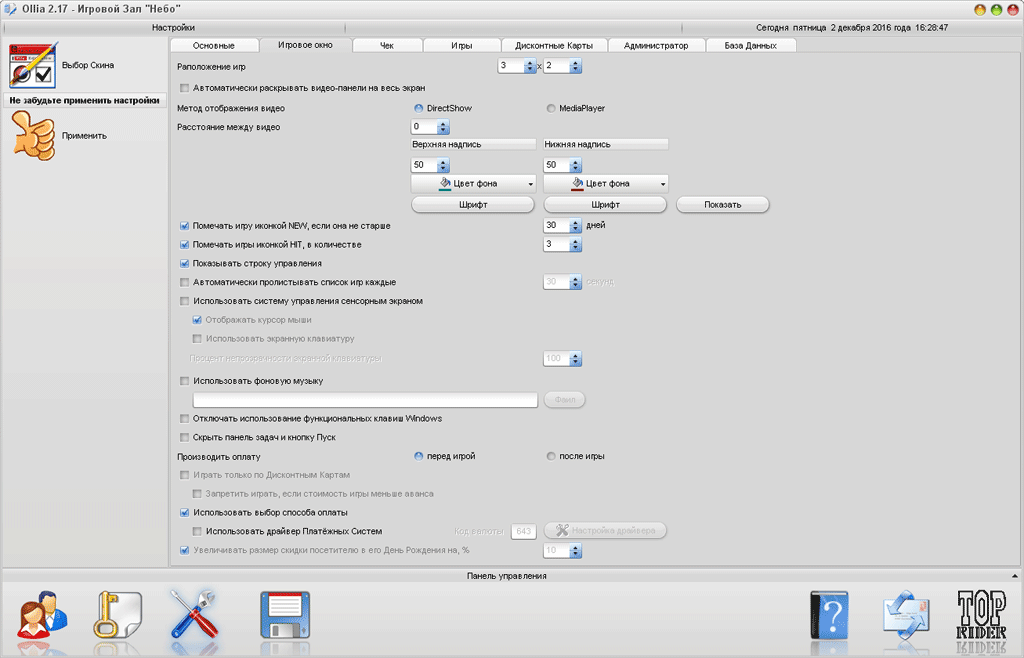
Task: Click Шрифт button under top caption
Action: (x=473, y=205)
